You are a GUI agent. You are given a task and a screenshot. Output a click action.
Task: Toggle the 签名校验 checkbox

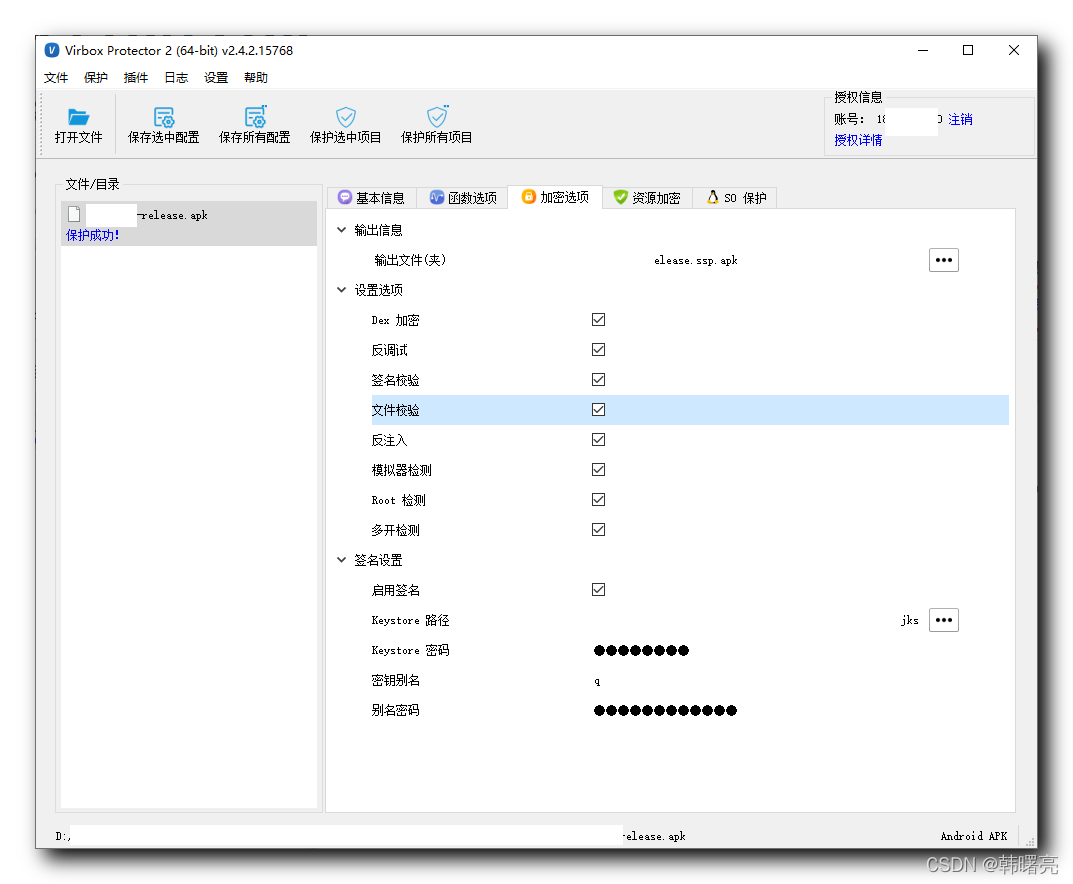click(598, 380)
